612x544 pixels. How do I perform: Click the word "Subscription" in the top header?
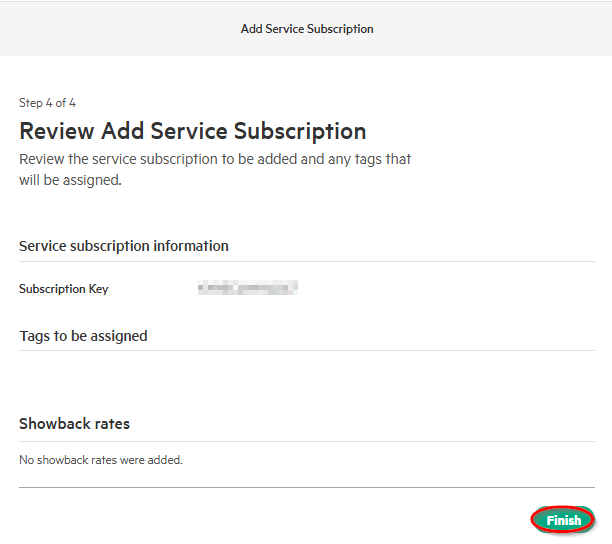(341, 29)
